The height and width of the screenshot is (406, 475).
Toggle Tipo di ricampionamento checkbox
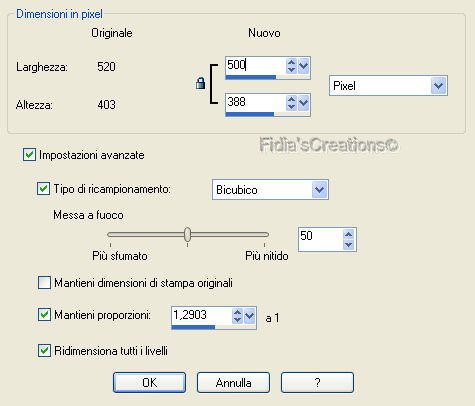43,189
